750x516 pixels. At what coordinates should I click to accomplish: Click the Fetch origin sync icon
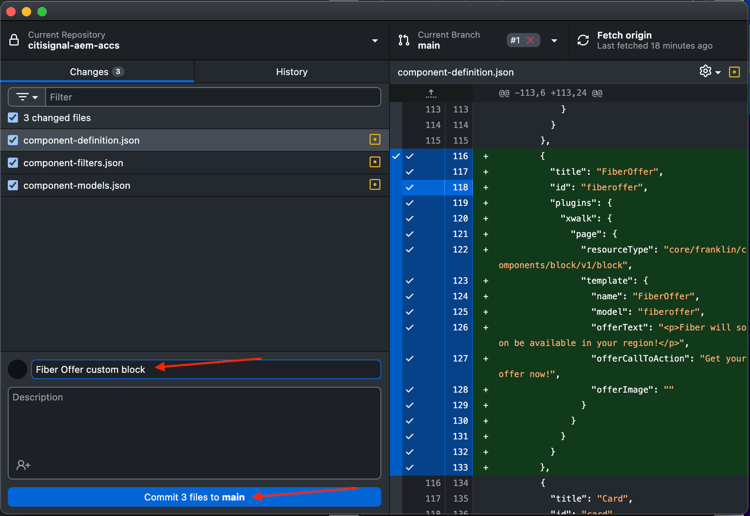pyautogui.click(x=583, y=40)
